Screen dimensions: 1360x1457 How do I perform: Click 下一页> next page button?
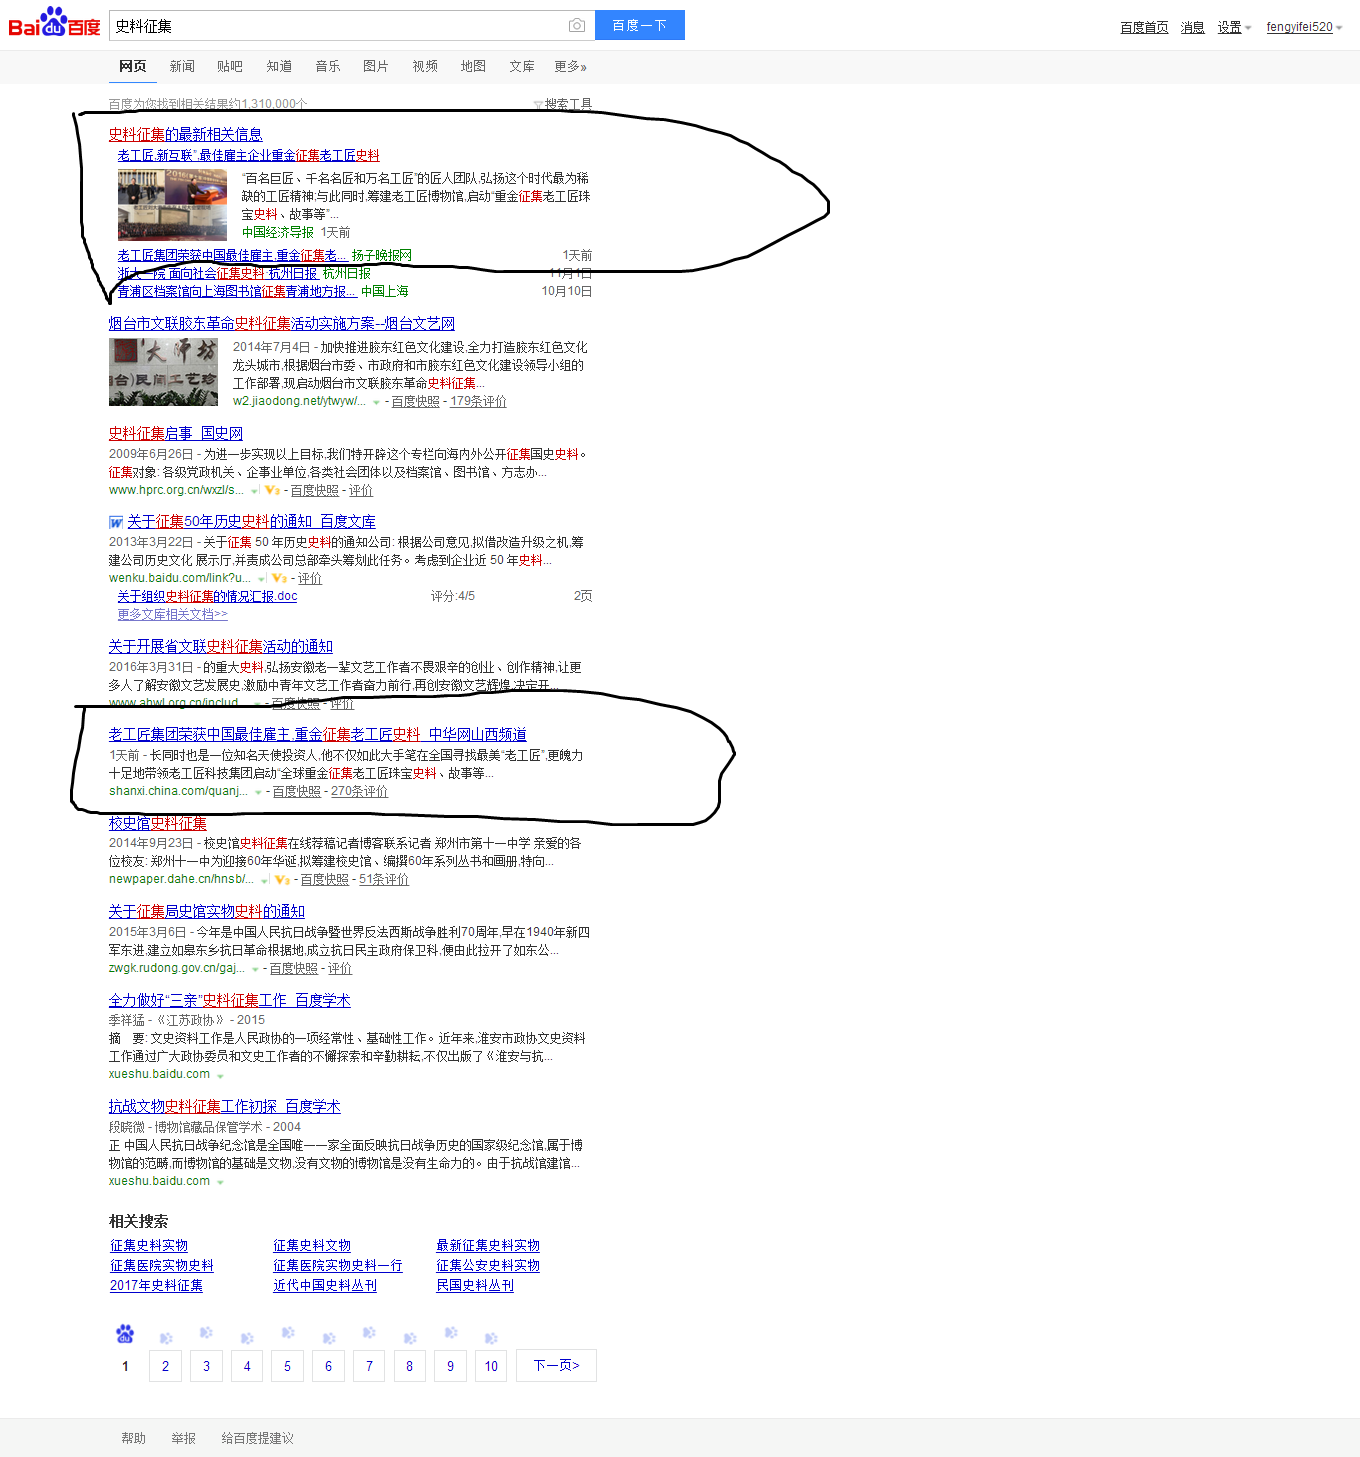556,1366
